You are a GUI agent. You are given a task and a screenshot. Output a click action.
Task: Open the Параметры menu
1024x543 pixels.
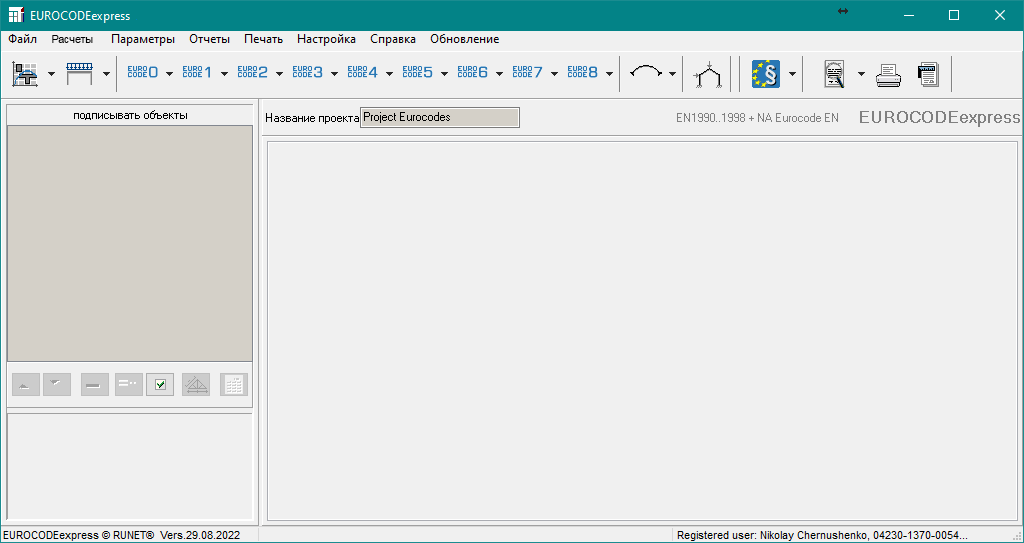[143, 39]
